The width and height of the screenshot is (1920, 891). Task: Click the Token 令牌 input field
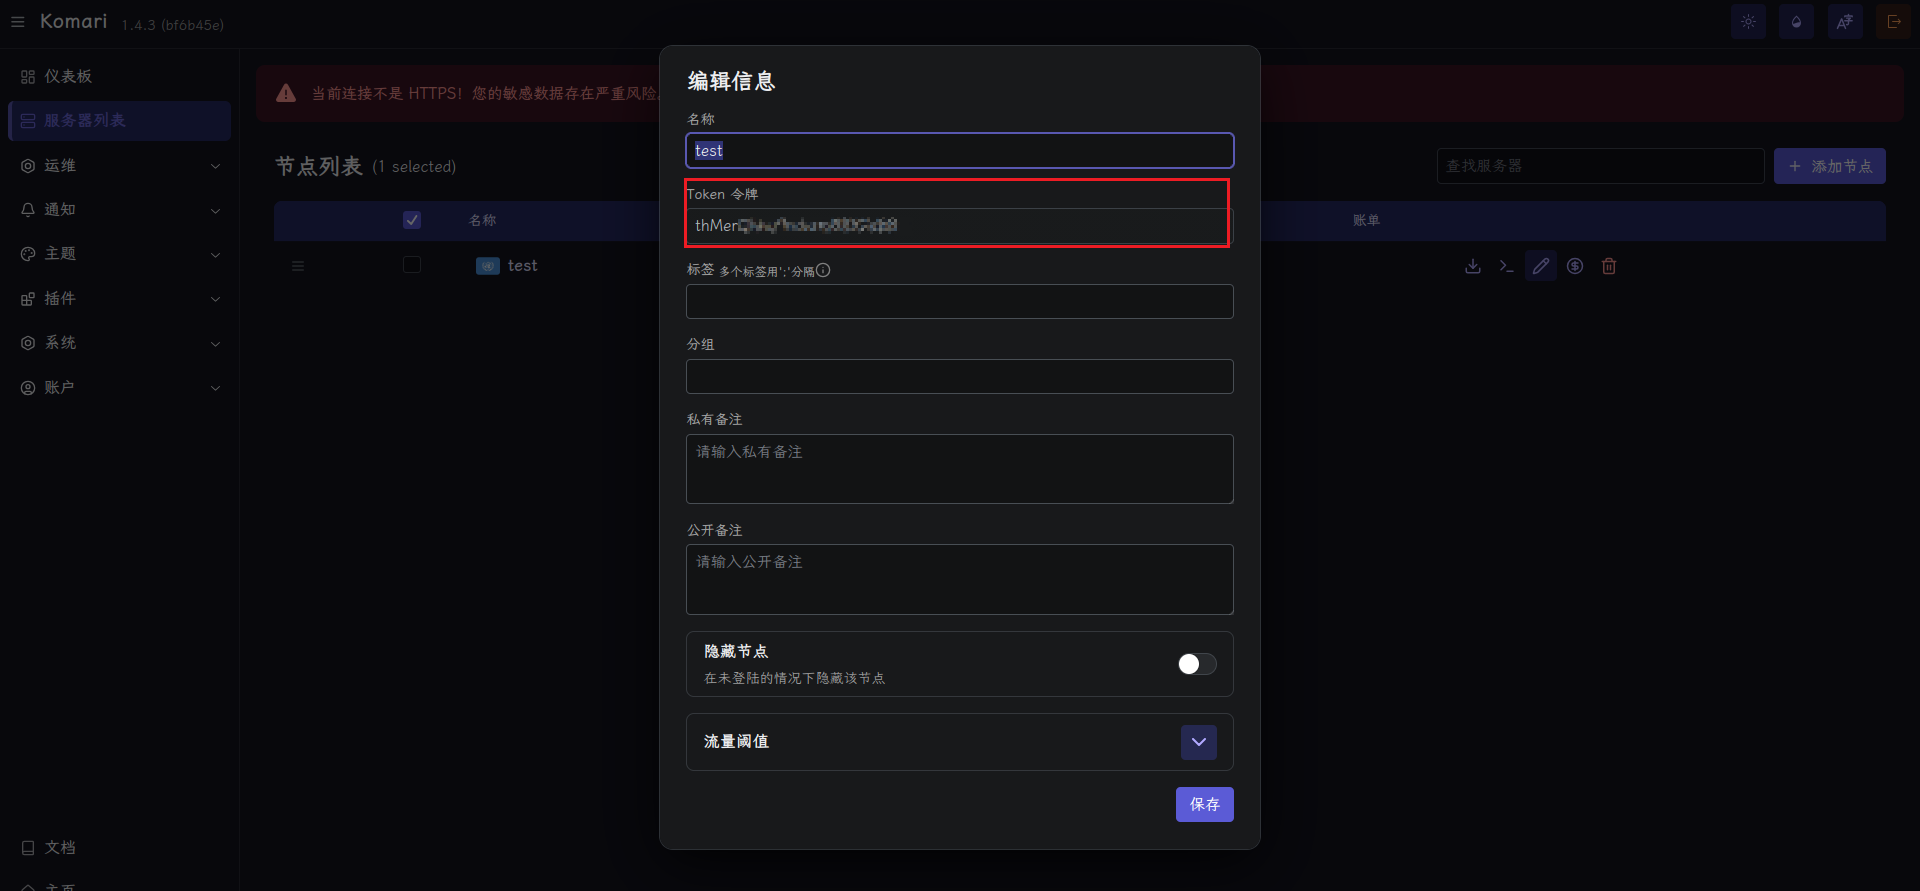tap(960, 226)
